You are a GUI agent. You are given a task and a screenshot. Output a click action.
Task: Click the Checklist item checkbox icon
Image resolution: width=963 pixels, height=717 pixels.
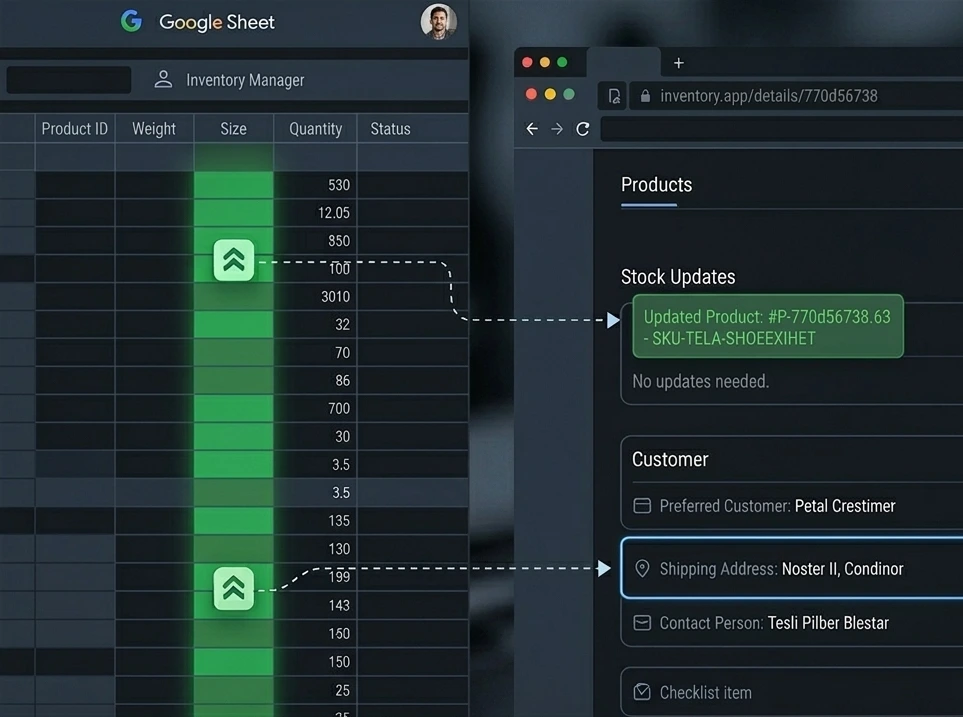pos(642,692)
